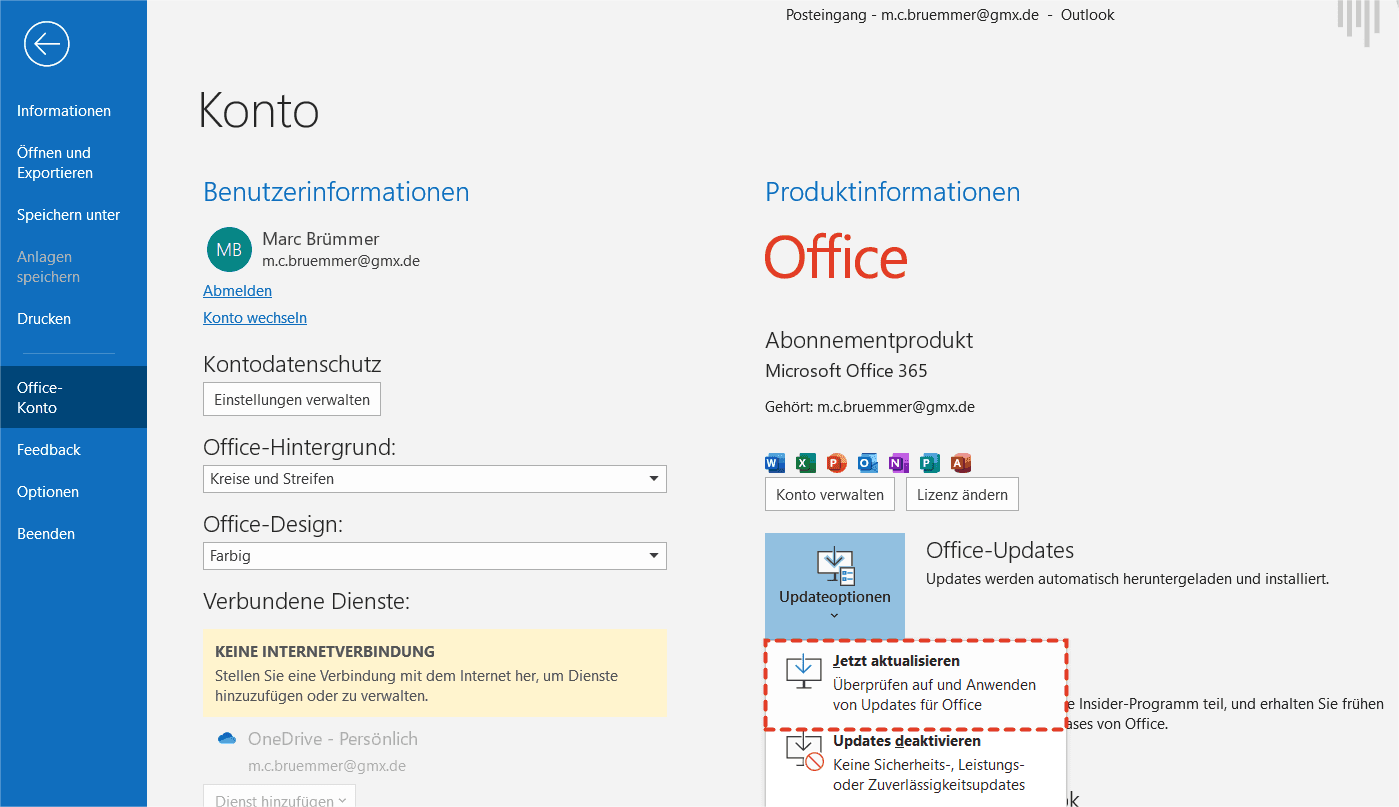Click the OneNote app icon
The image size is (1399, 807).
(x=899, y=463)
